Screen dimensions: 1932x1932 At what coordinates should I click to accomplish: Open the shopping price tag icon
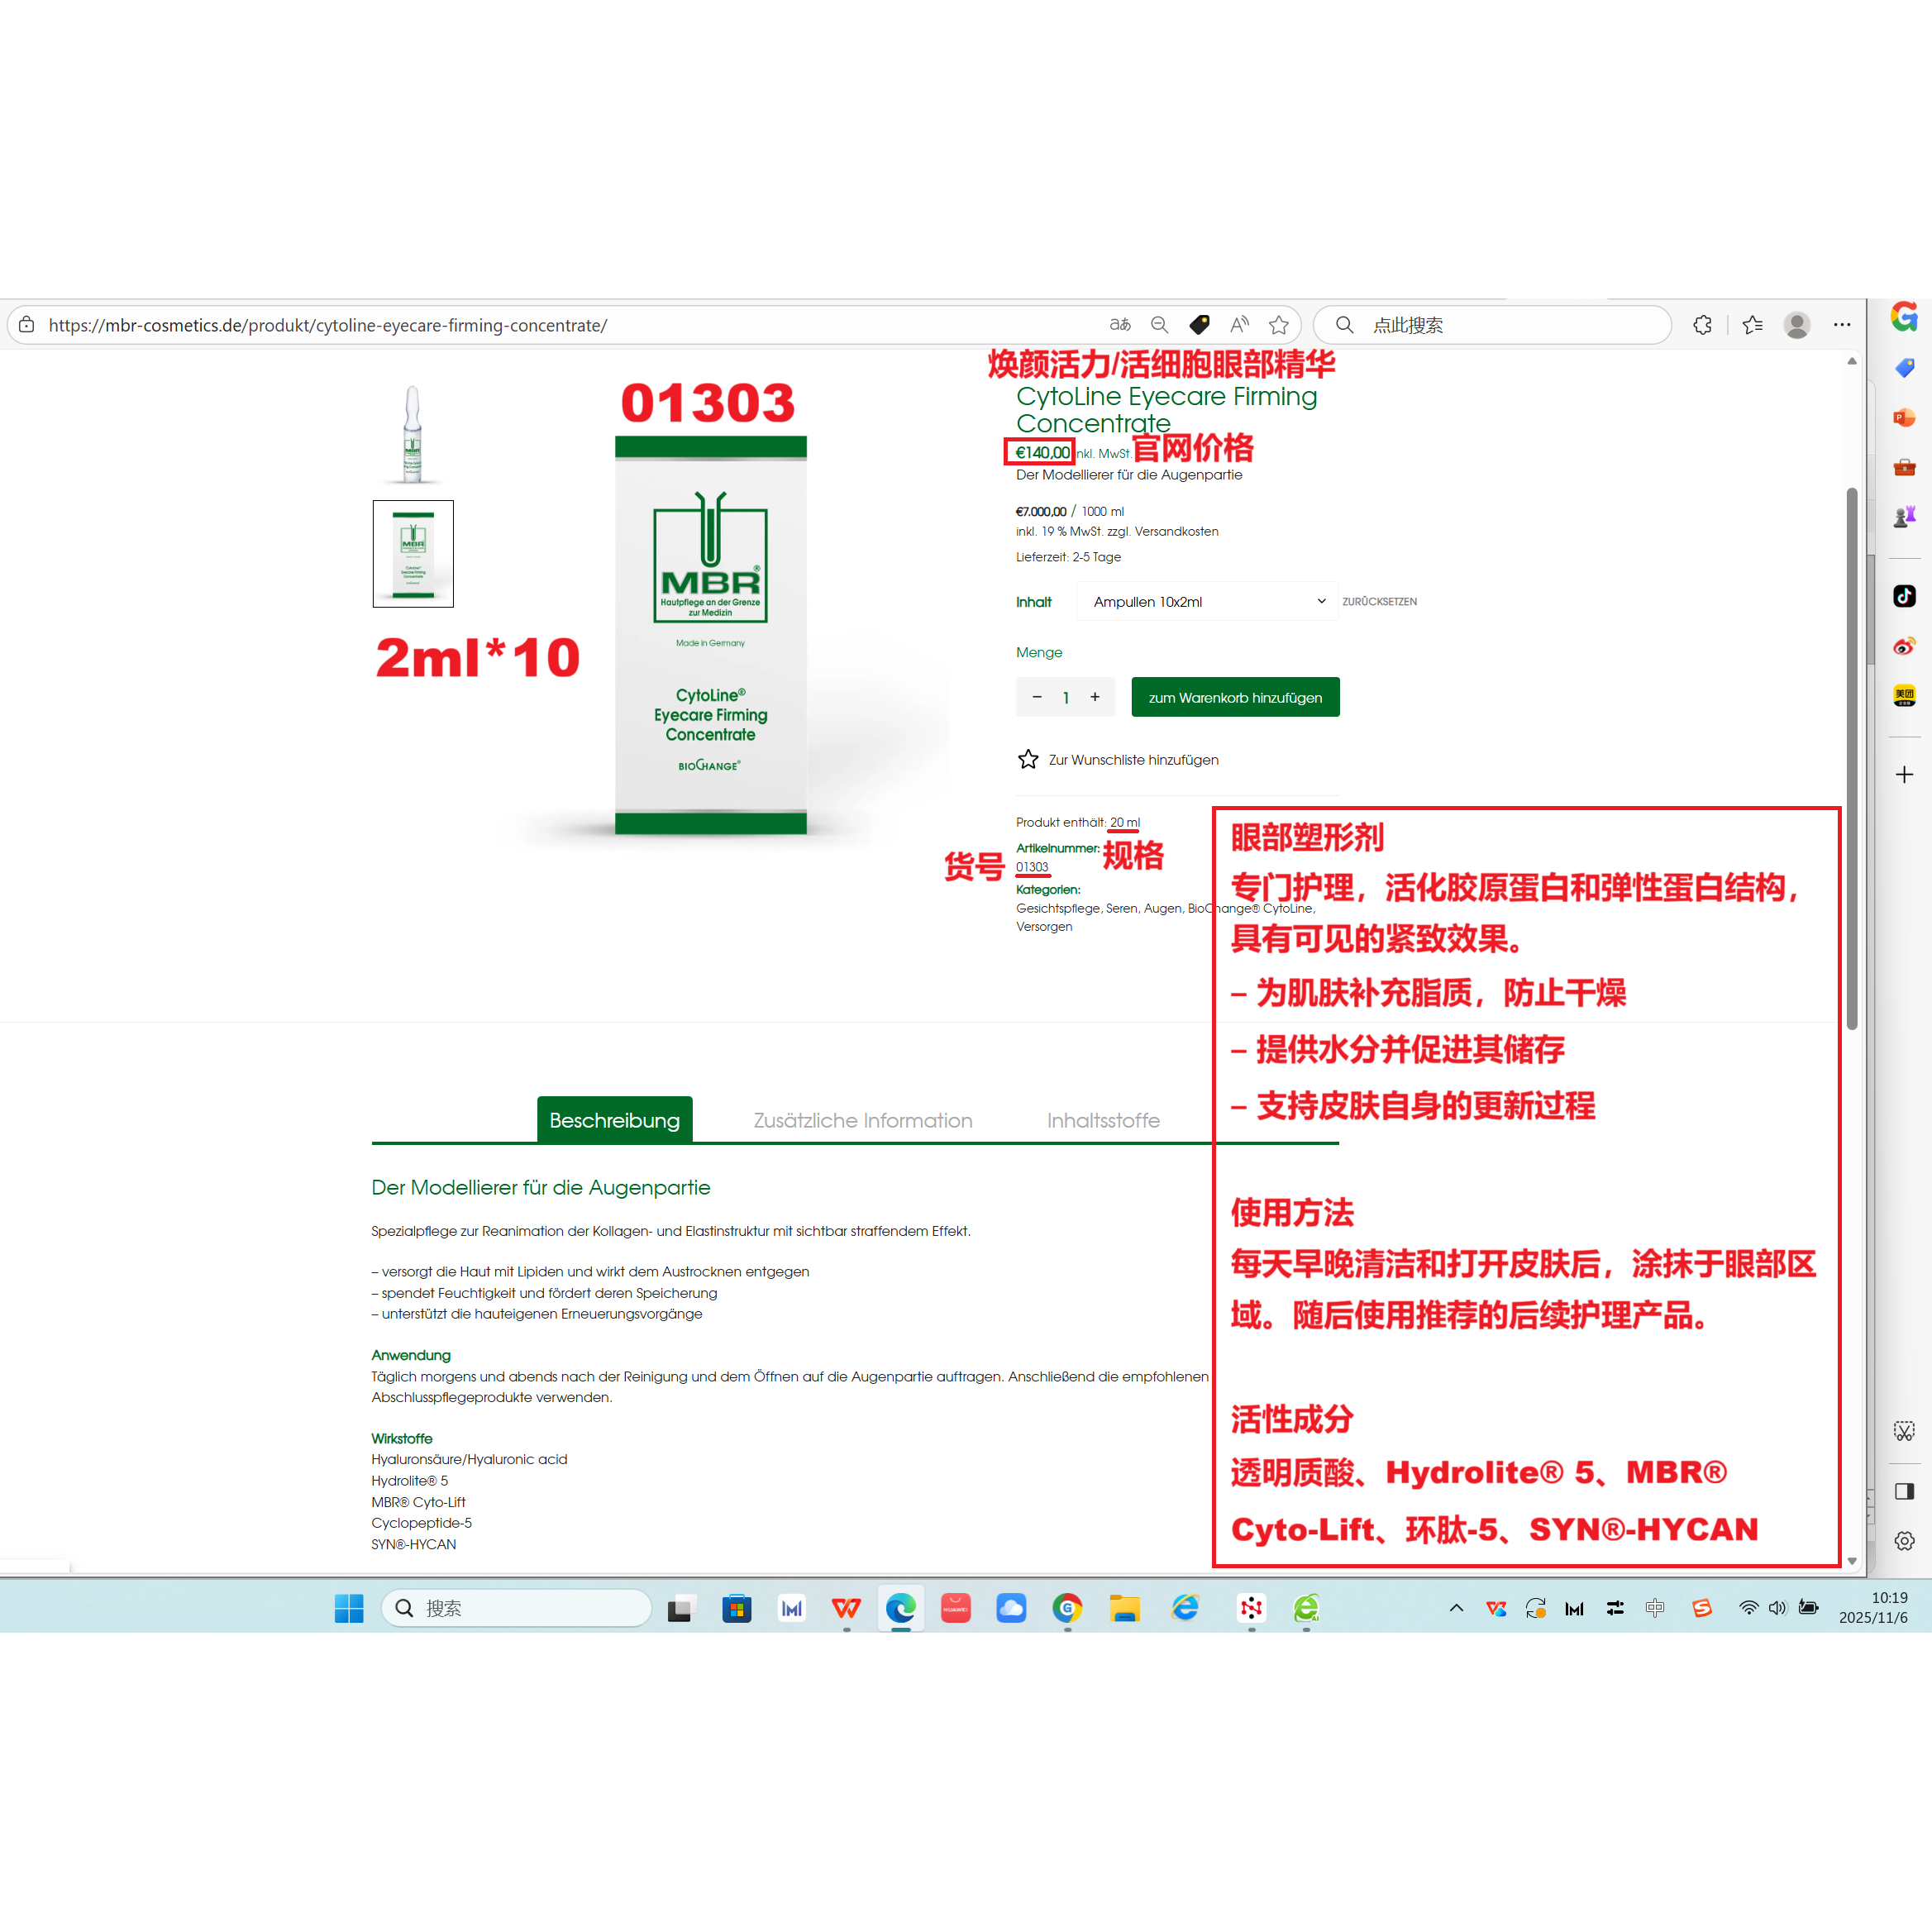pos(1199,325)
